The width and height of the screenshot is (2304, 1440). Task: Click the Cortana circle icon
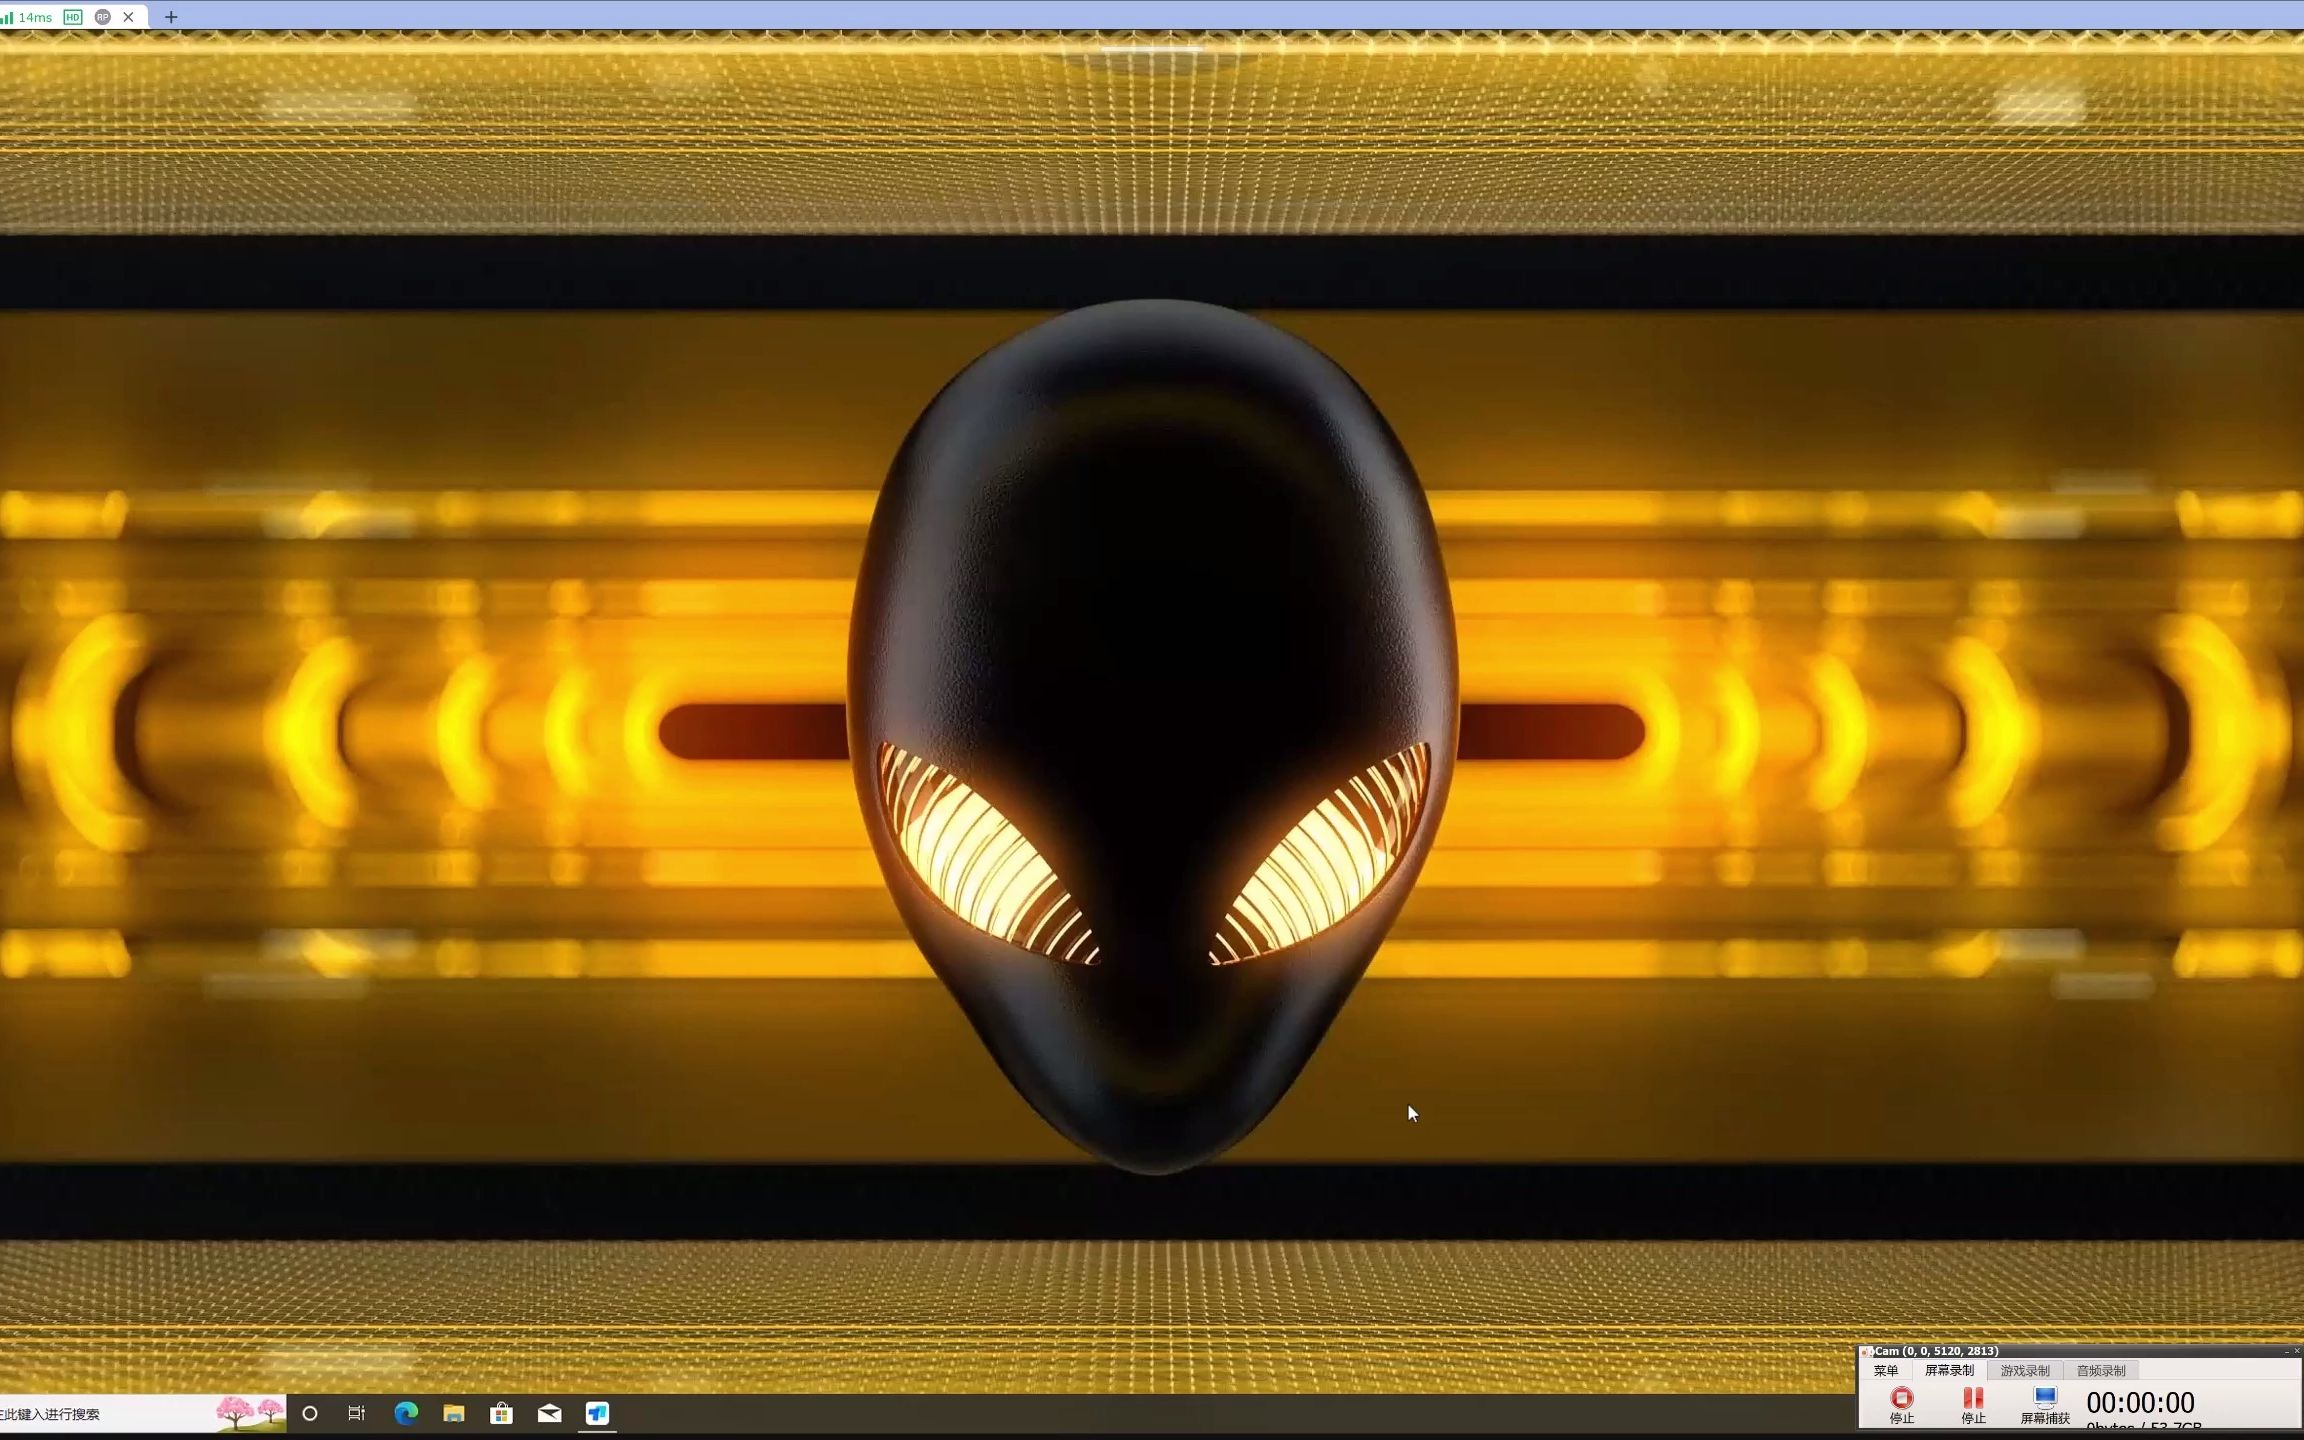[310, 1413]
